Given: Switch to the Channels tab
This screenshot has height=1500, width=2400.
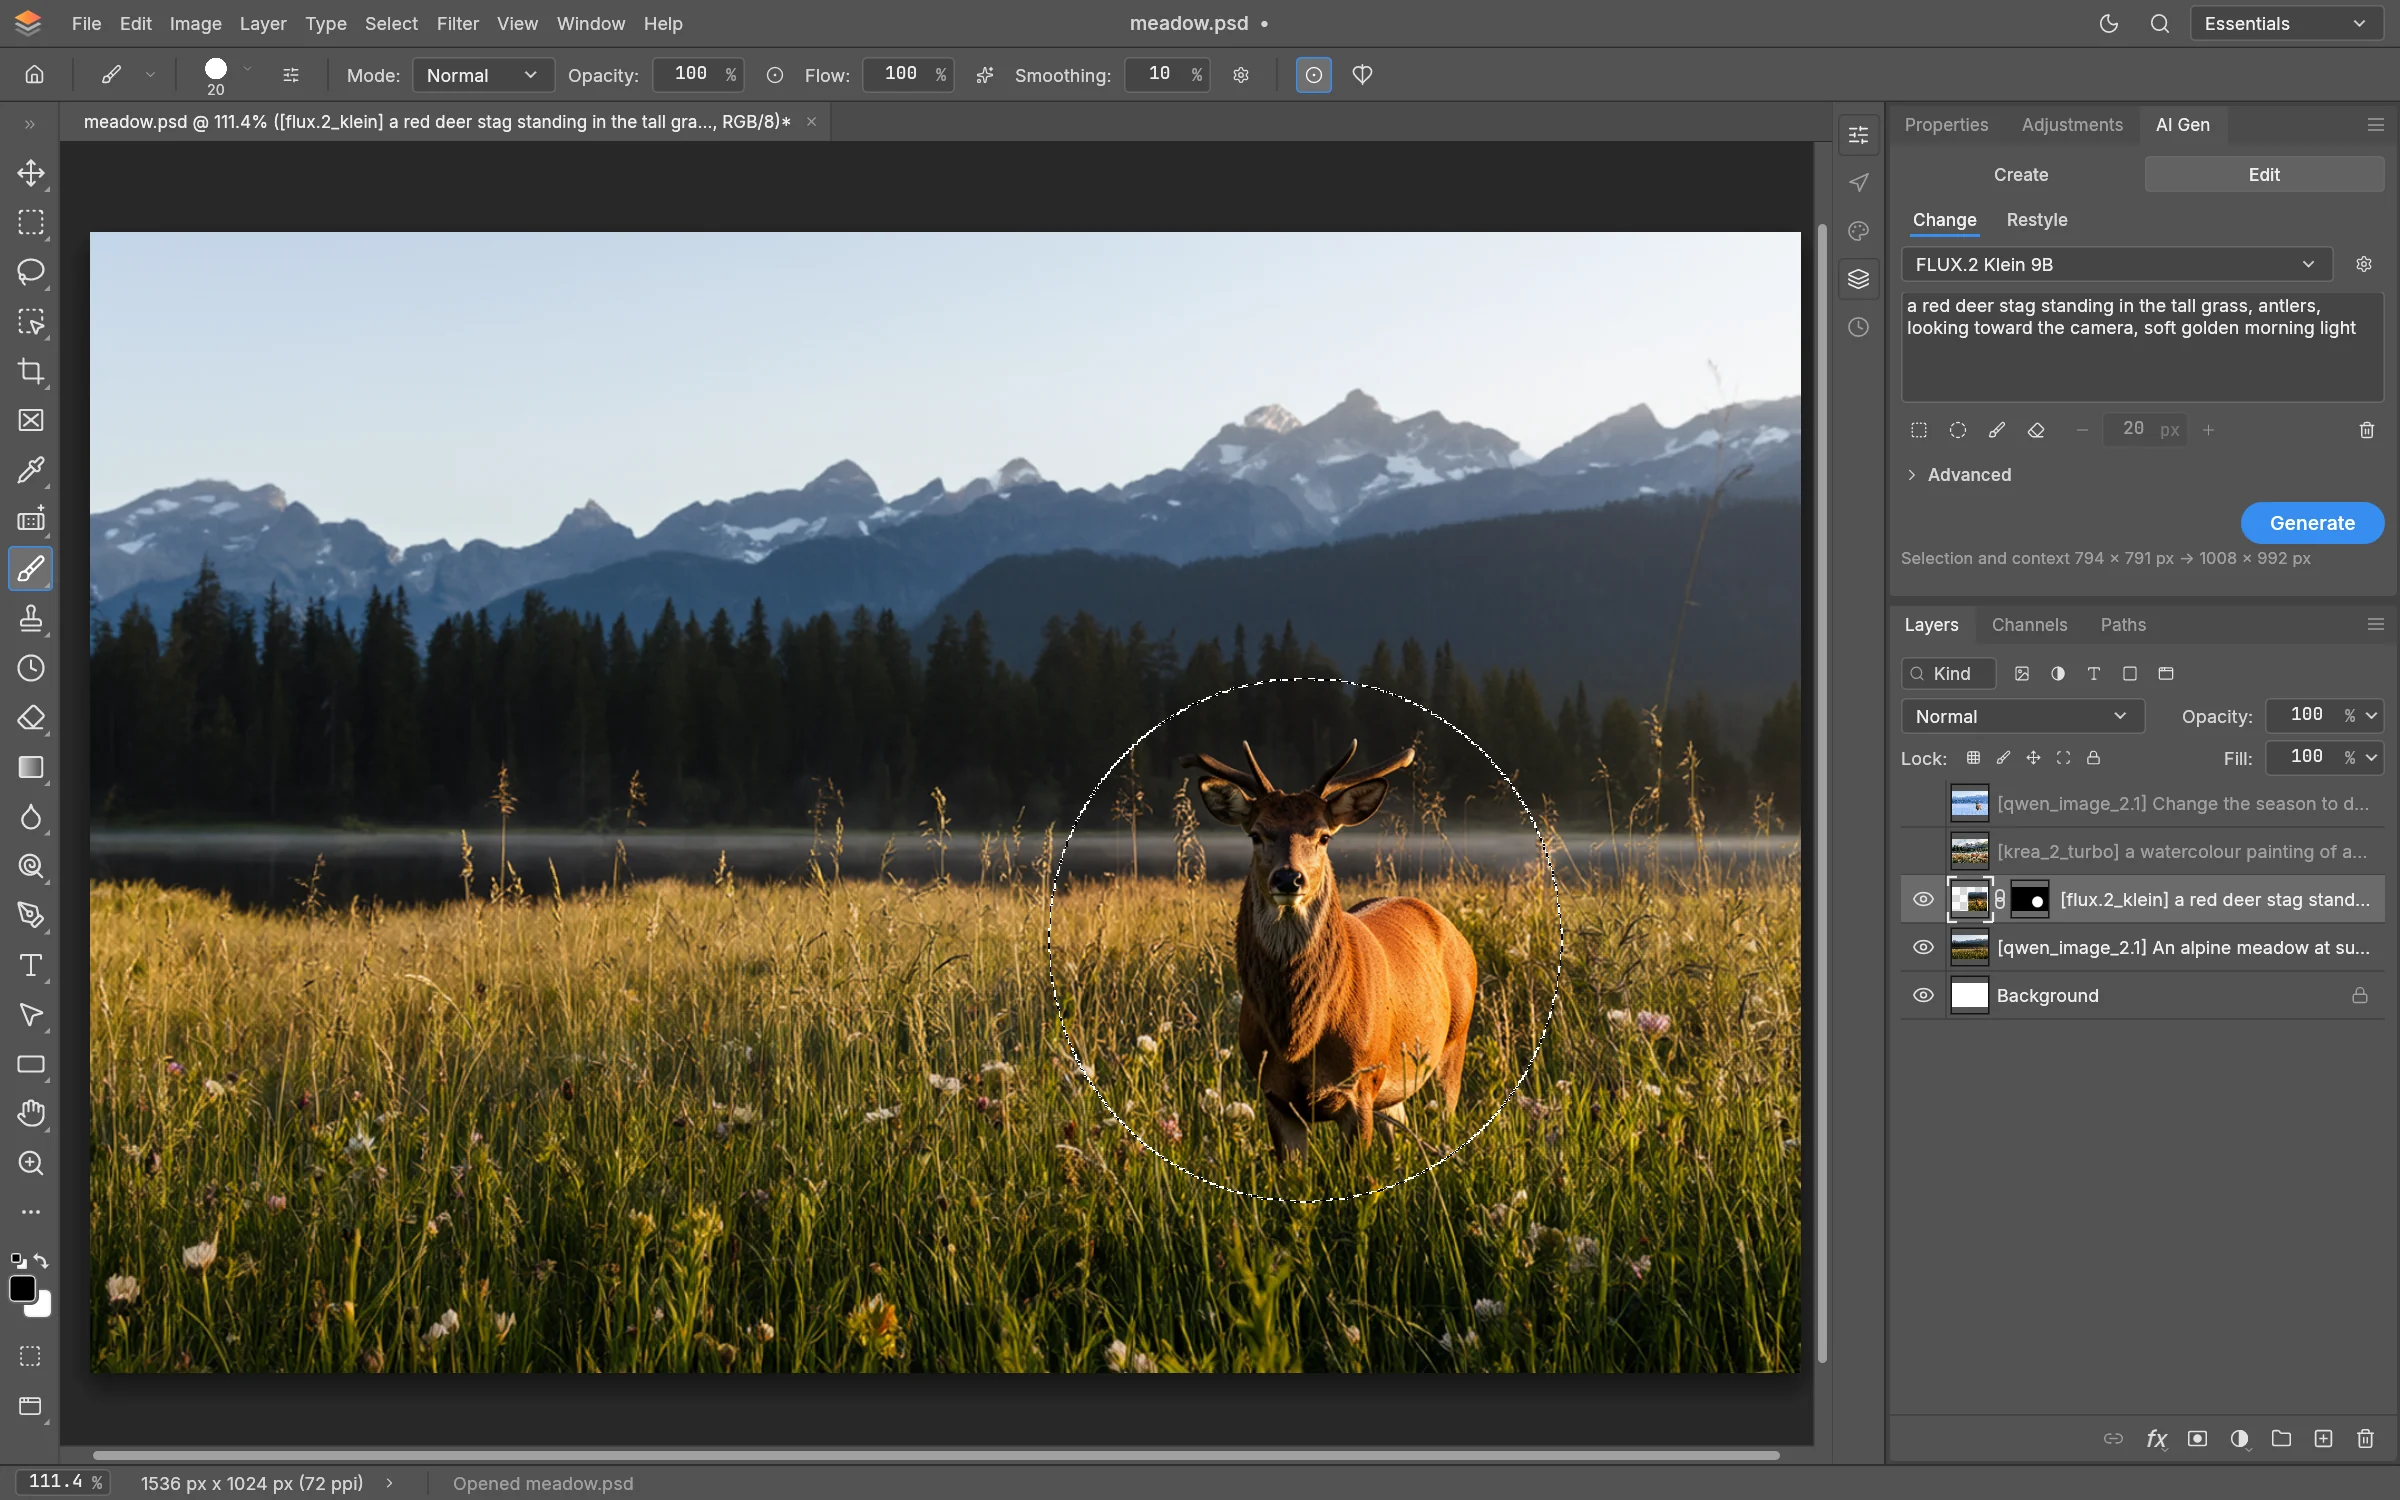Looking at the screenshot, I should coord(2029,625).
